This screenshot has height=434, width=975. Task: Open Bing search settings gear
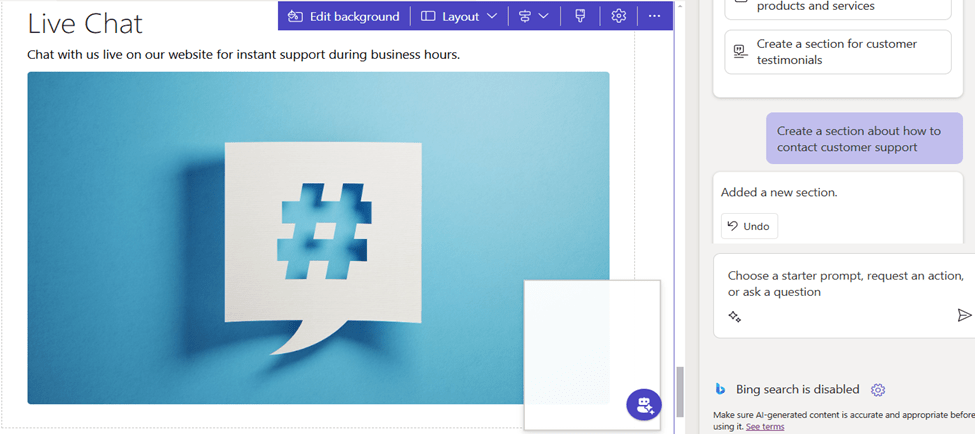click(878, 390)
